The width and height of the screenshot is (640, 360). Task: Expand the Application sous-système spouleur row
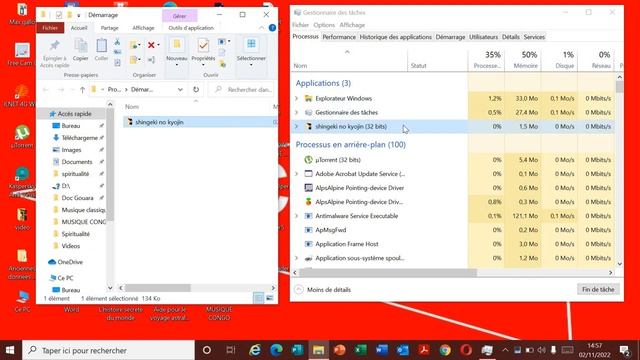[297, 258]
